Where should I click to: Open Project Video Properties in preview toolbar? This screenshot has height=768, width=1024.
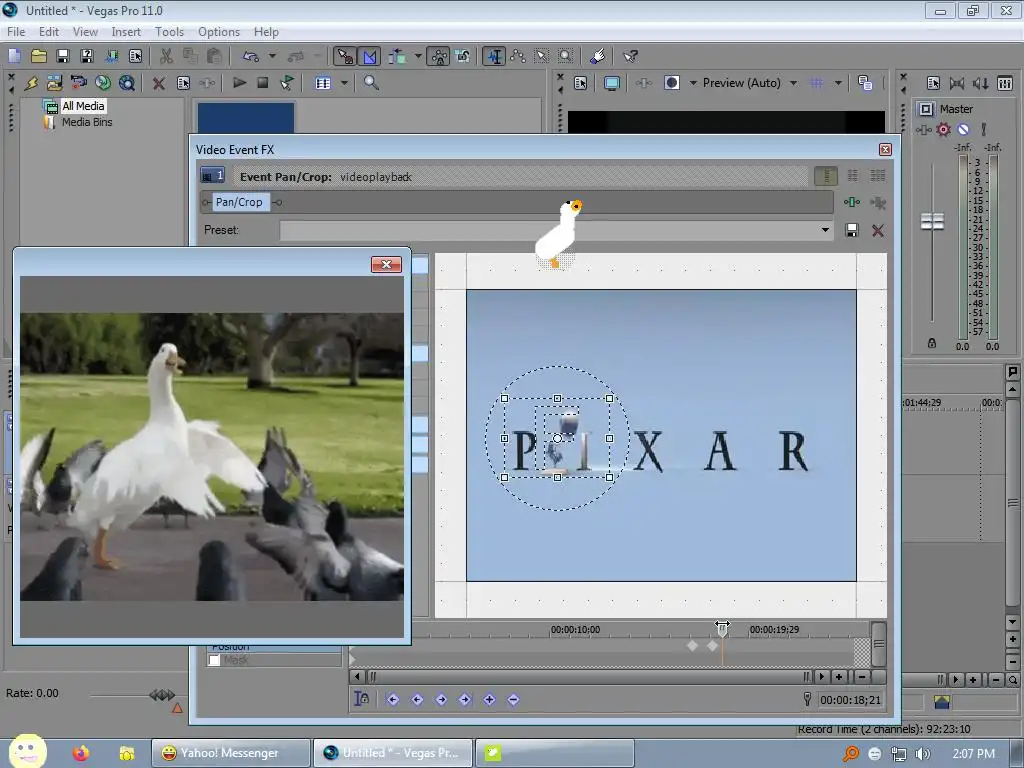(x=581, y=83)
